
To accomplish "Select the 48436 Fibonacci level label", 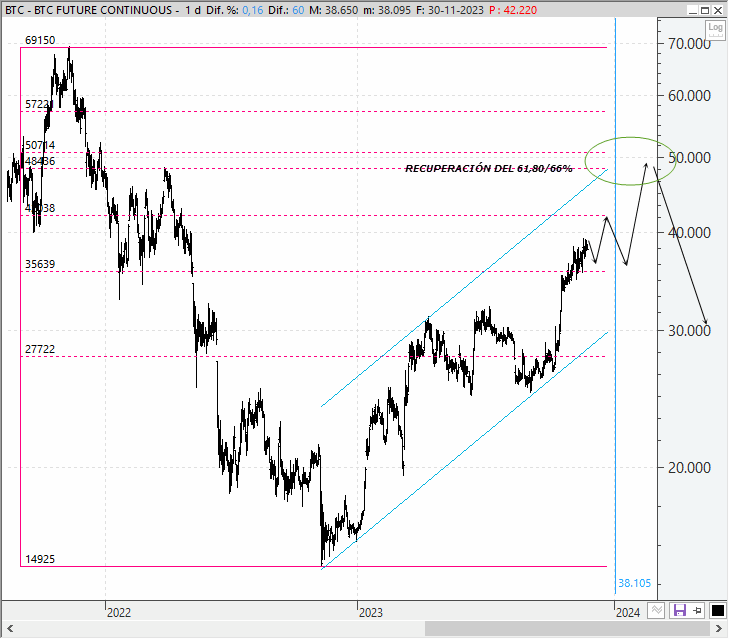I will [40, 161].
